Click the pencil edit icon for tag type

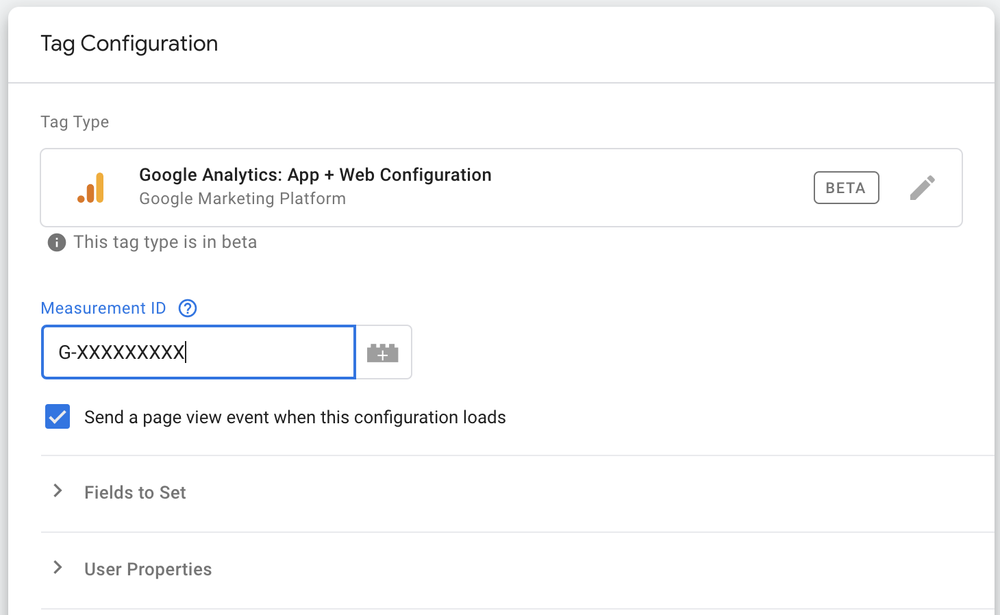coord(922,188)
